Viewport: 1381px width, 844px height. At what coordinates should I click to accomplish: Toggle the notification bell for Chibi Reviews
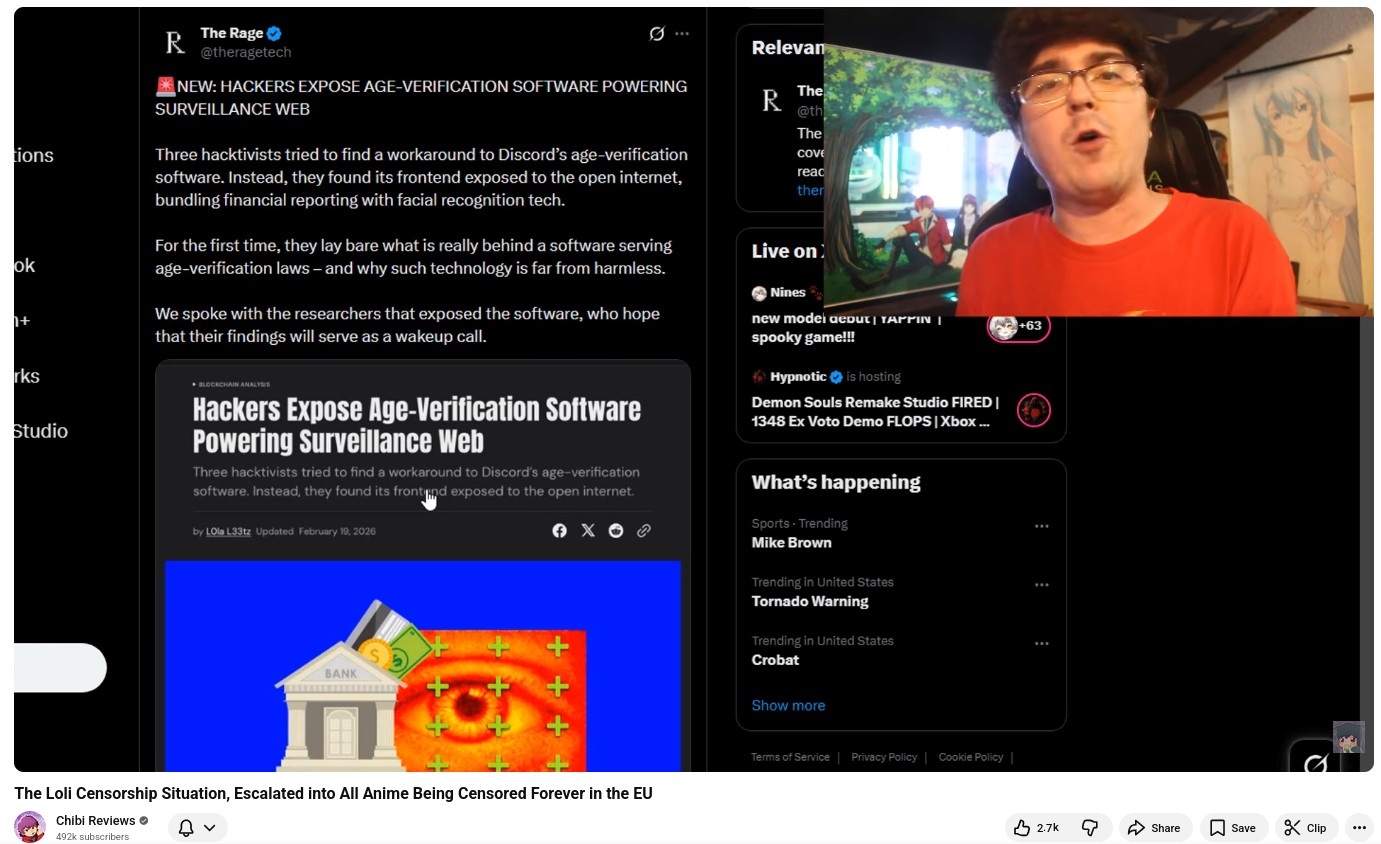click(x=186, y=828)
